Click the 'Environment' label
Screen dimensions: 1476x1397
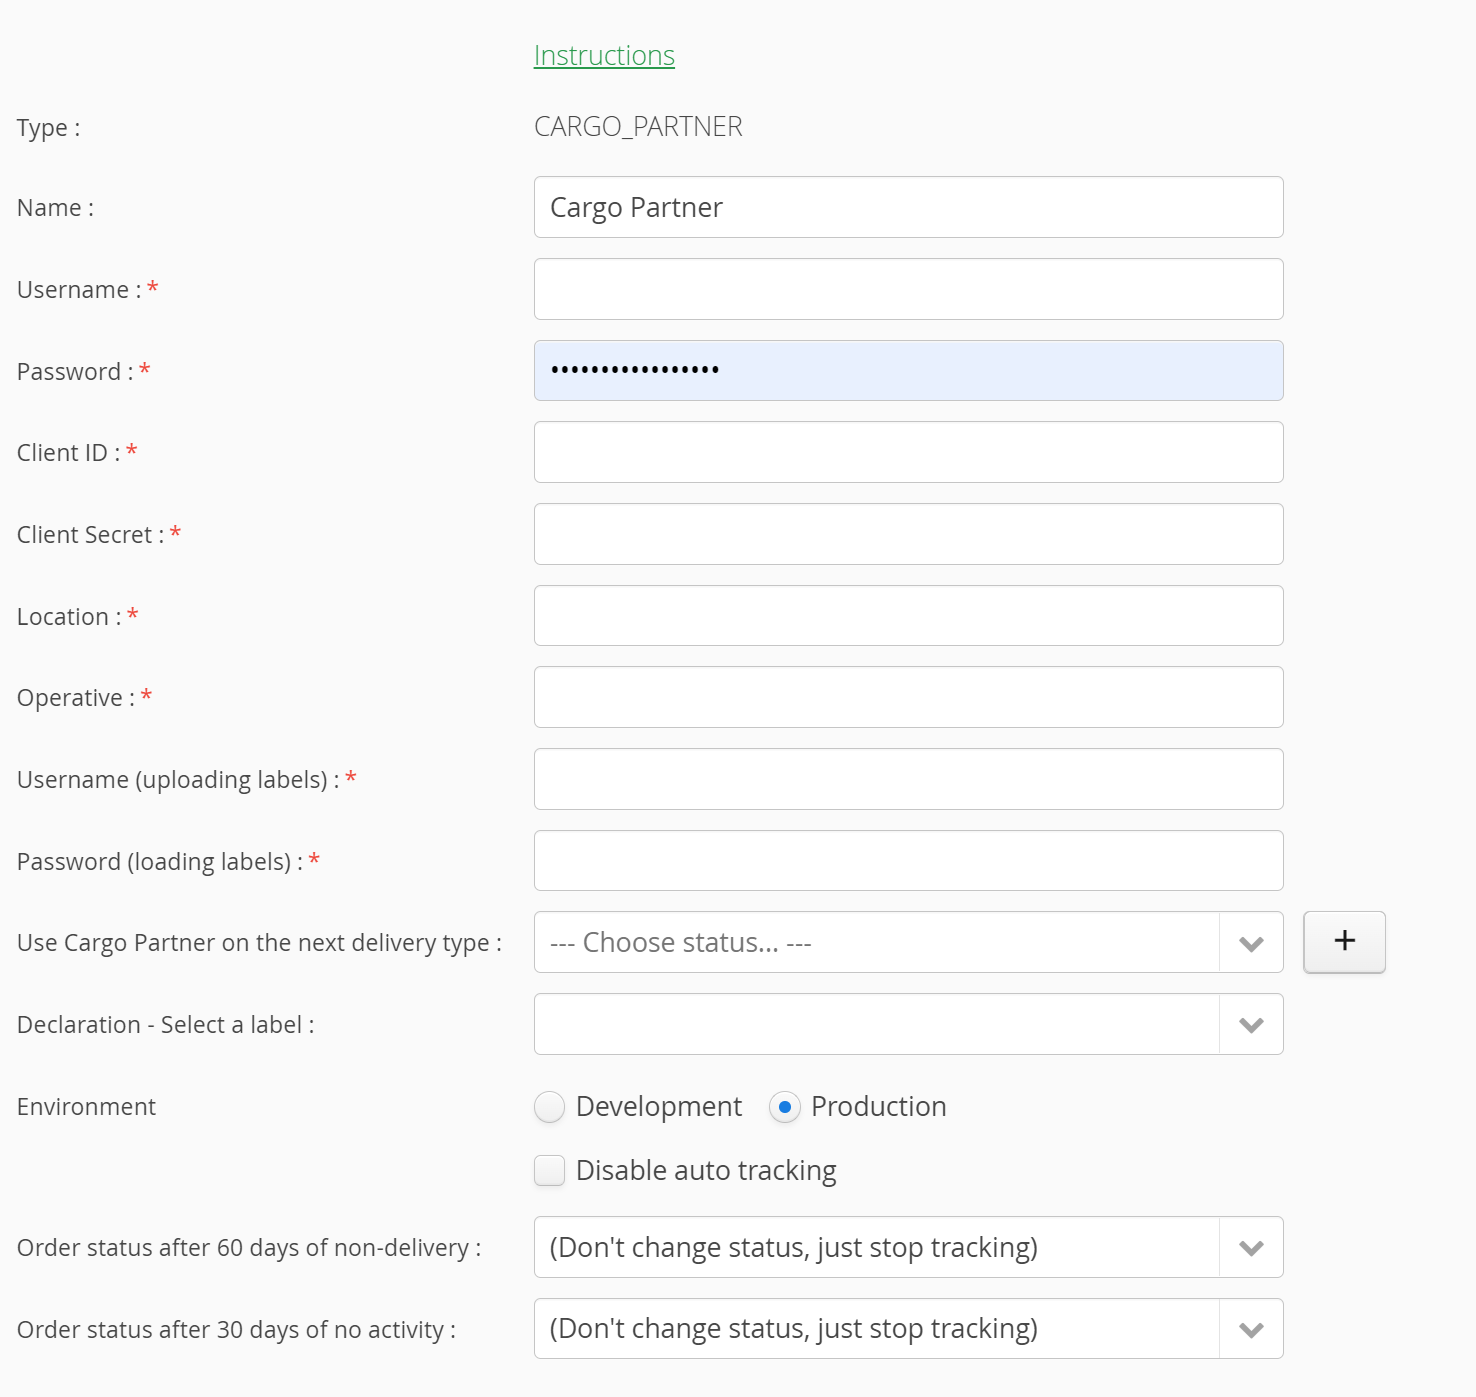(86, 1107)
